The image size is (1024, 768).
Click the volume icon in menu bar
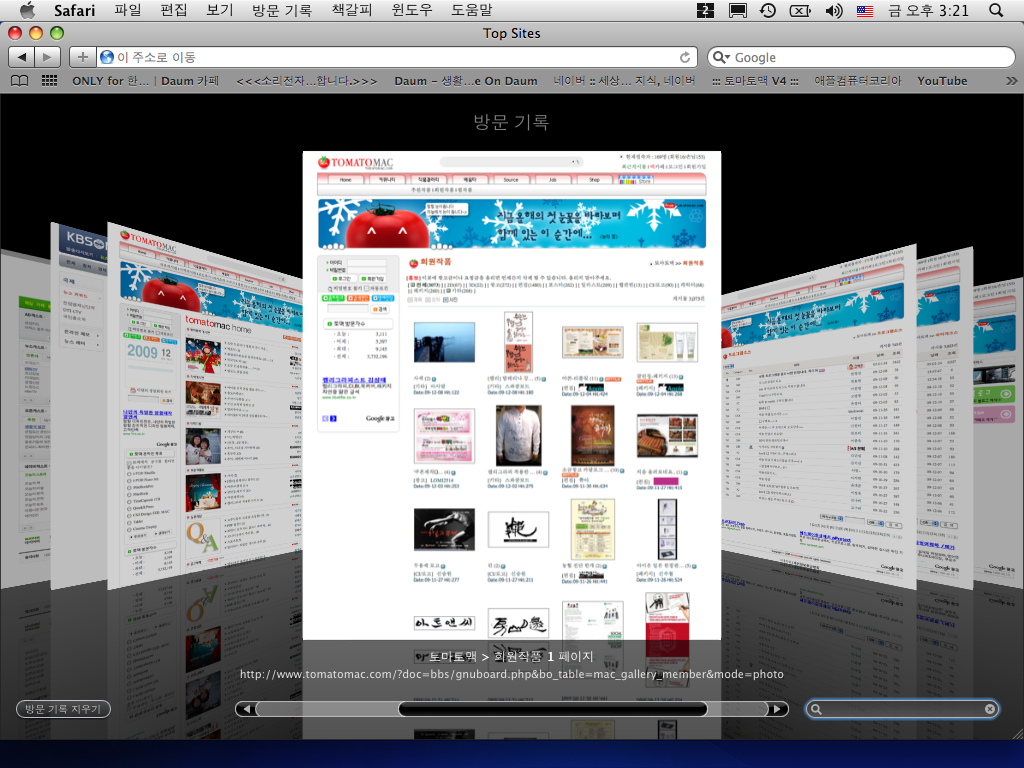click(x=833, y=11)
